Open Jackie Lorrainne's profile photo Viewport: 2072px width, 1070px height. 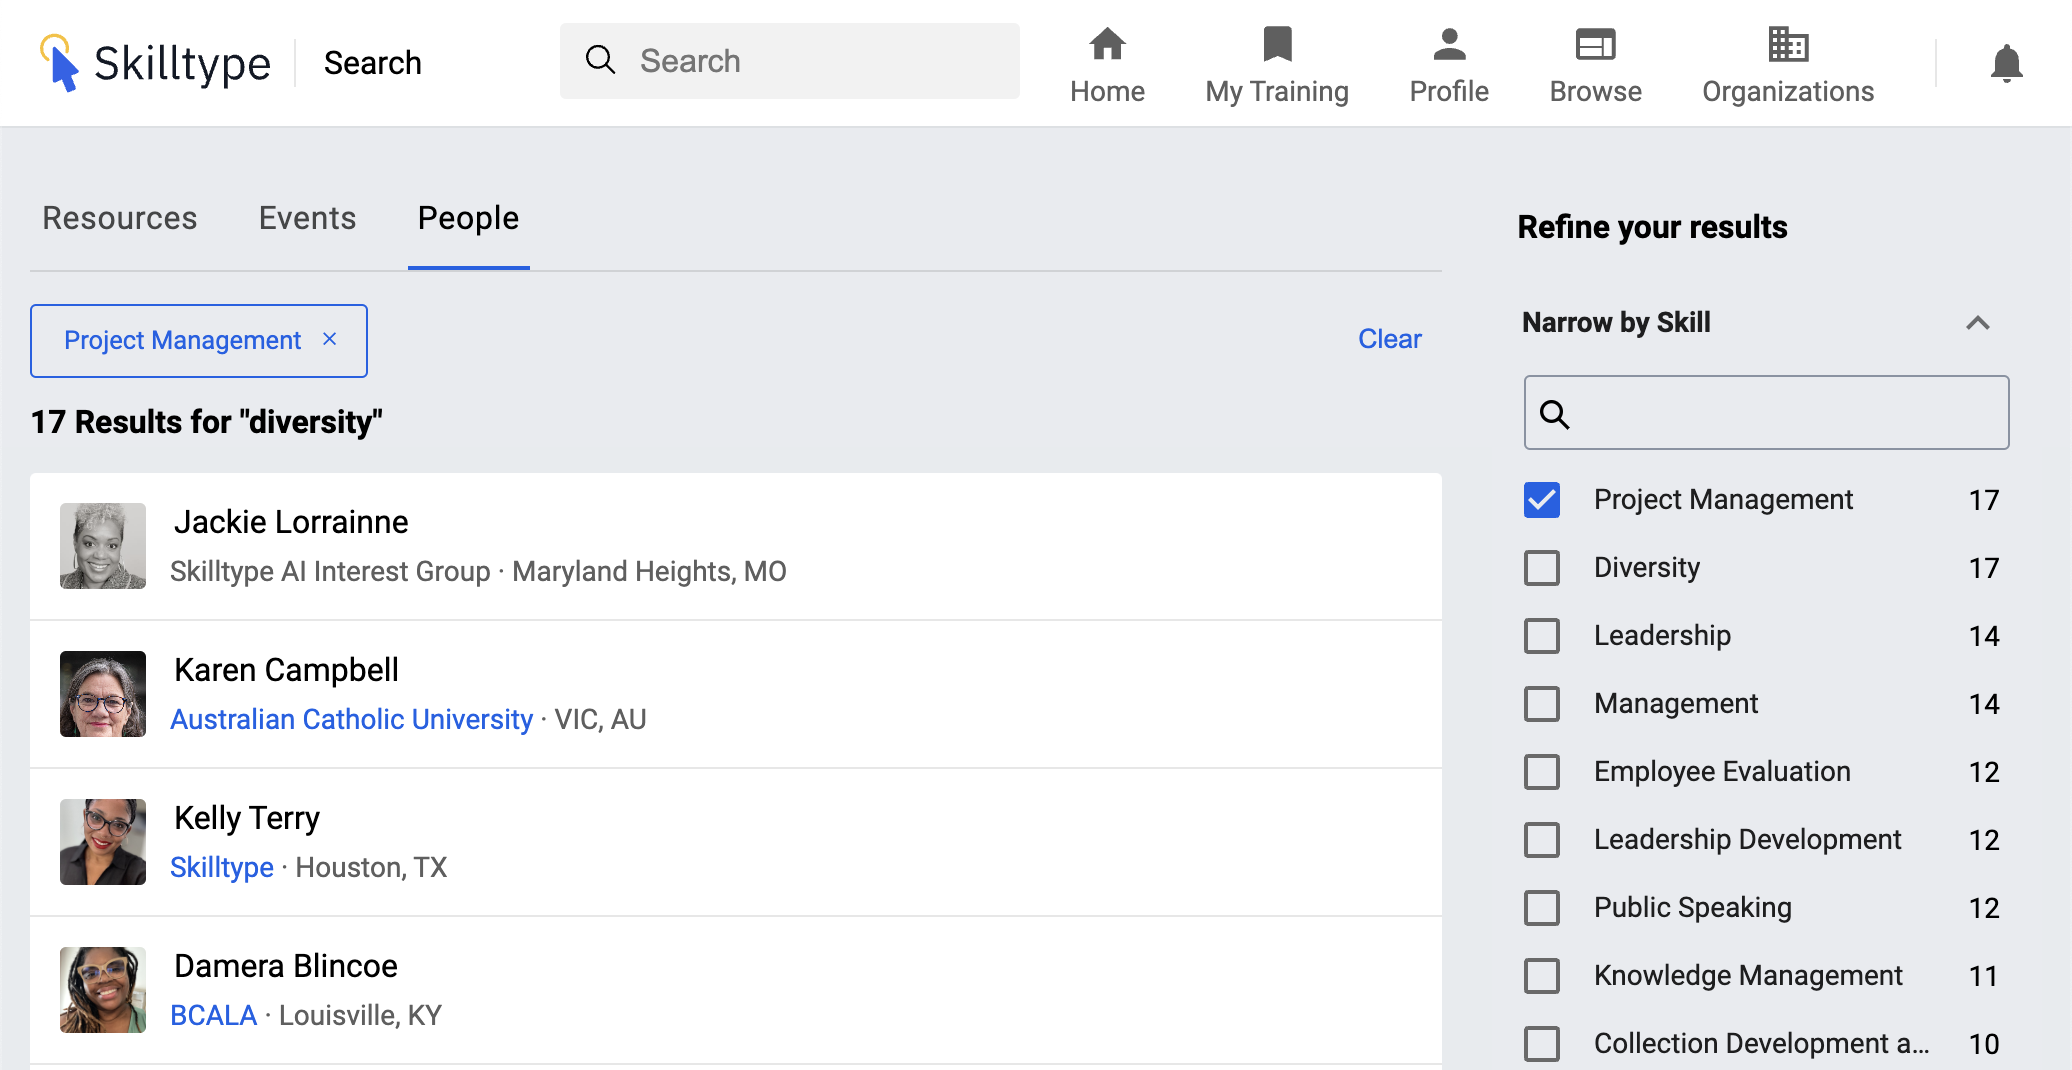(x=103, y=546)
